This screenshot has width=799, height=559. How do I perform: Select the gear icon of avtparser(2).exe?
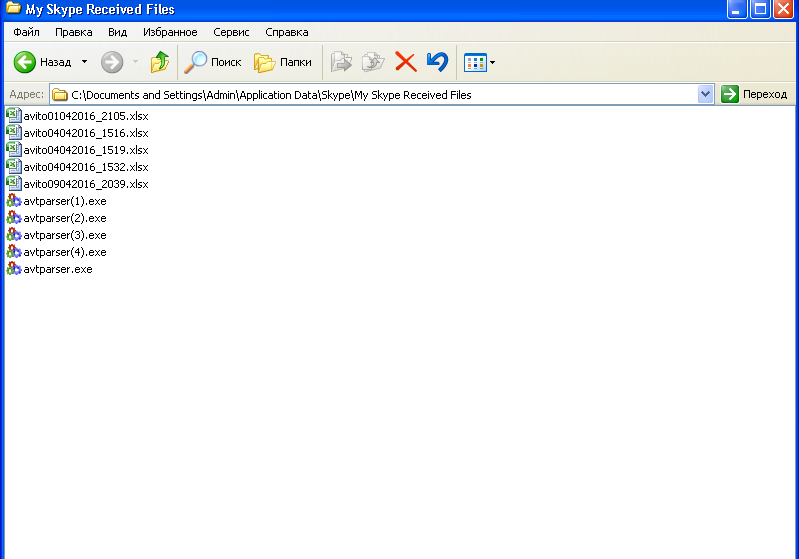[14, 218]
